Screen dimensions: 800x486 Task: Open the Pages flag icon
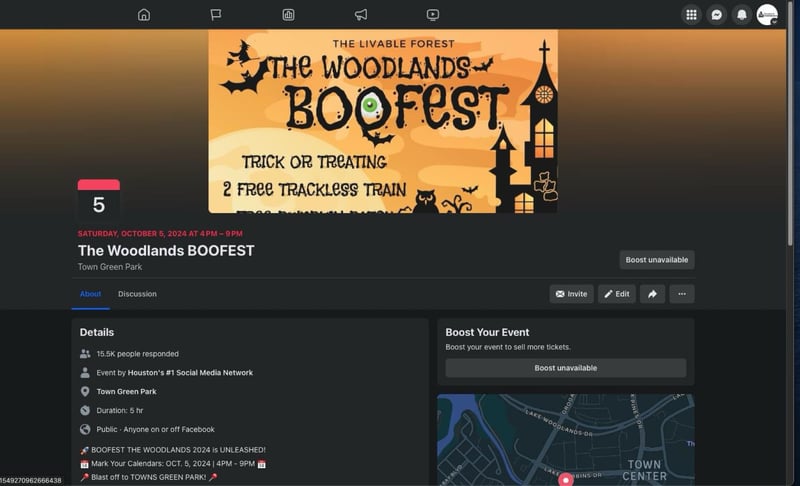tap(216, 15)
